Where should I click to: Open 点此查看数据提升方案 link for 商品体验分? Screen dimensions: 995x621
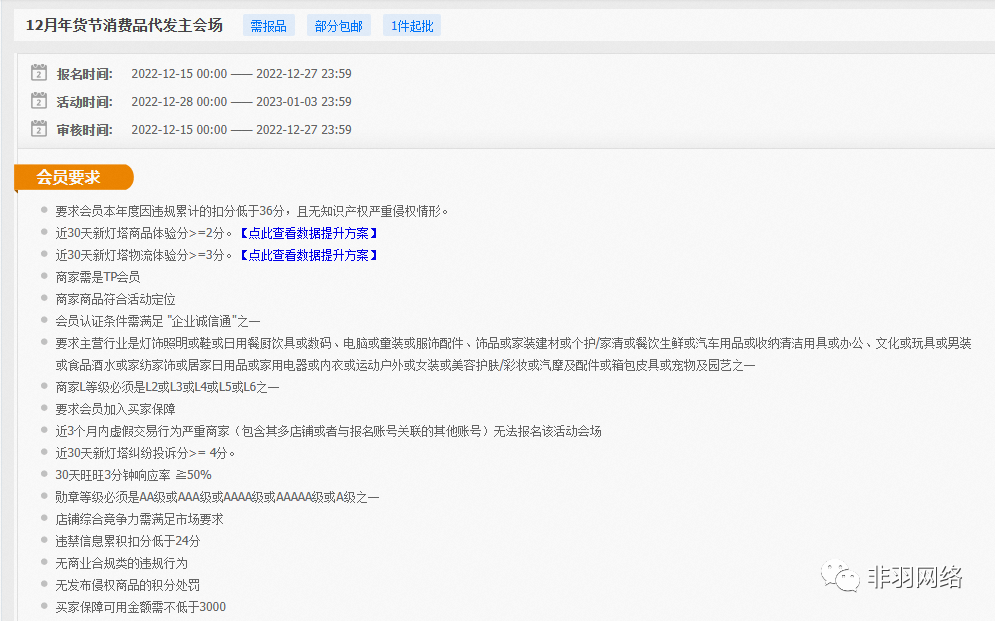[x=308, y=233]
